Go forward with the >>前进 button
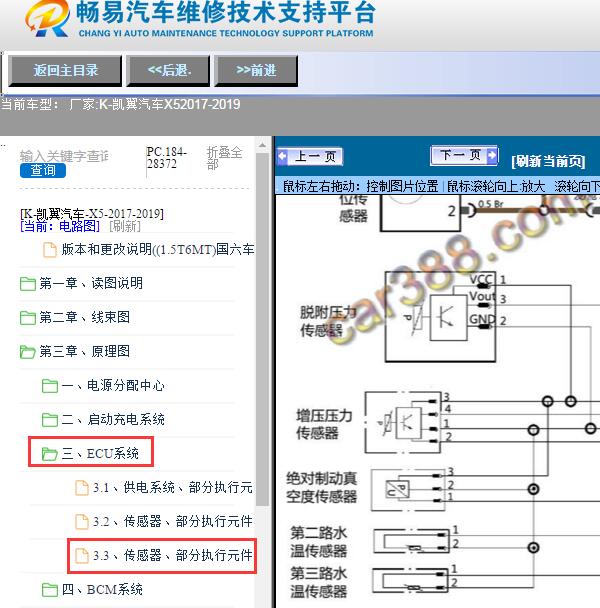Screen dimensions: 600x608 tap(256, 71)
